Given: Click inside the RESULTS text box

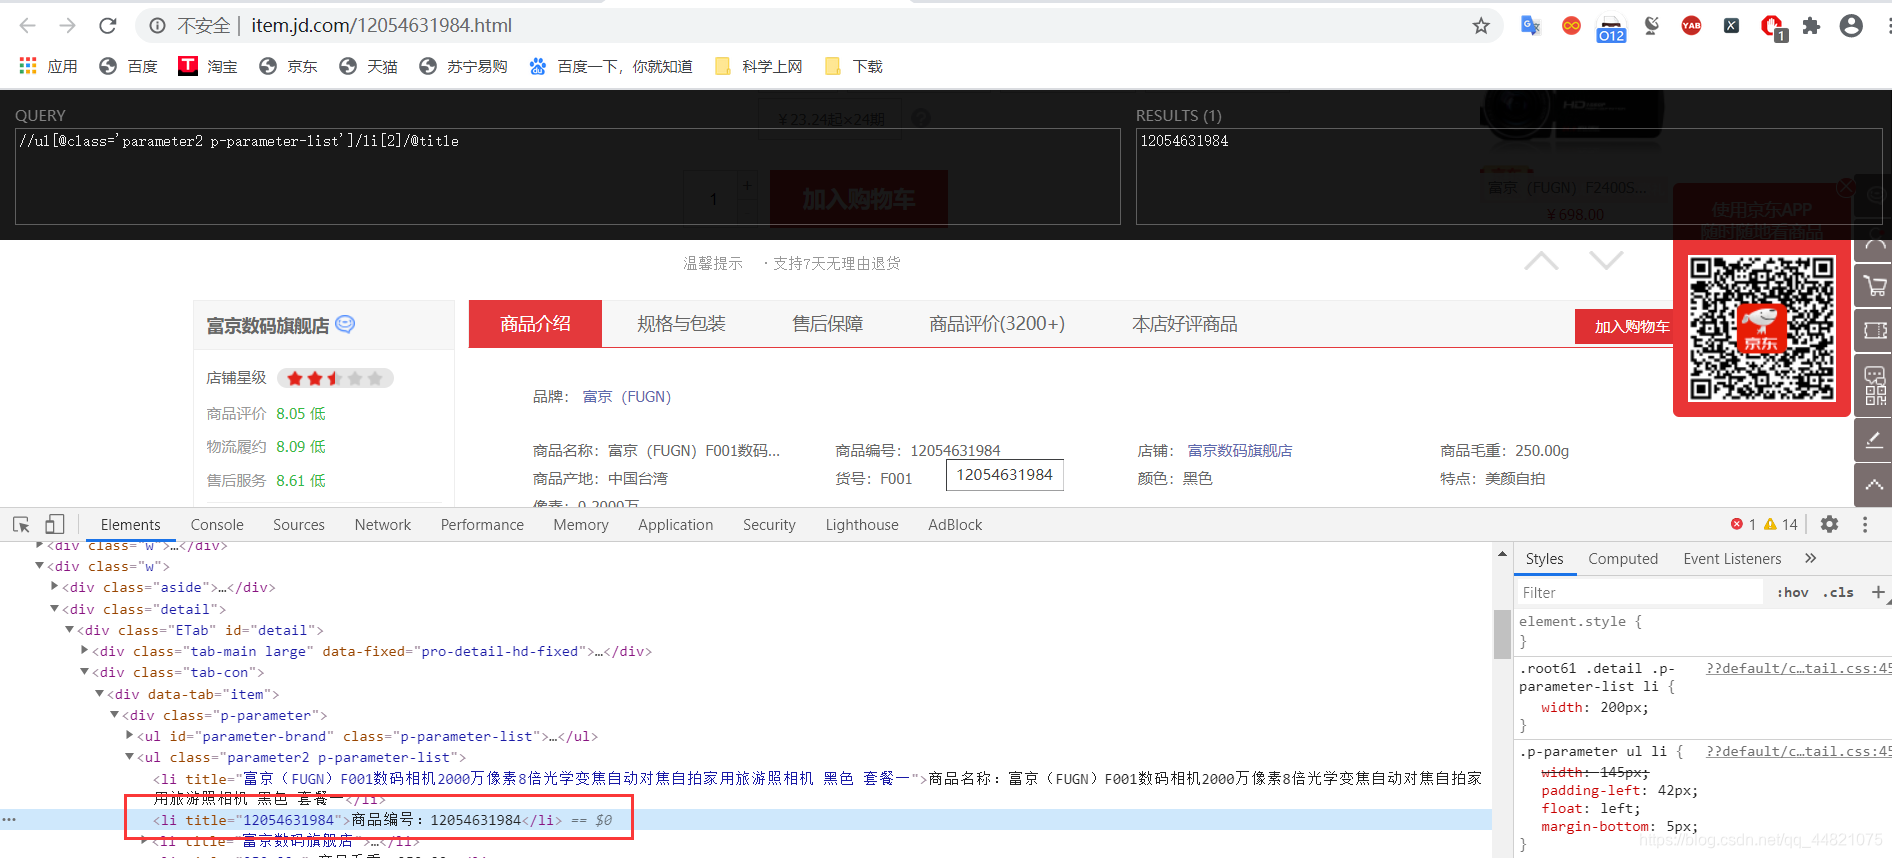Looking at the screenshot, I should click(x=1509, y=176).
